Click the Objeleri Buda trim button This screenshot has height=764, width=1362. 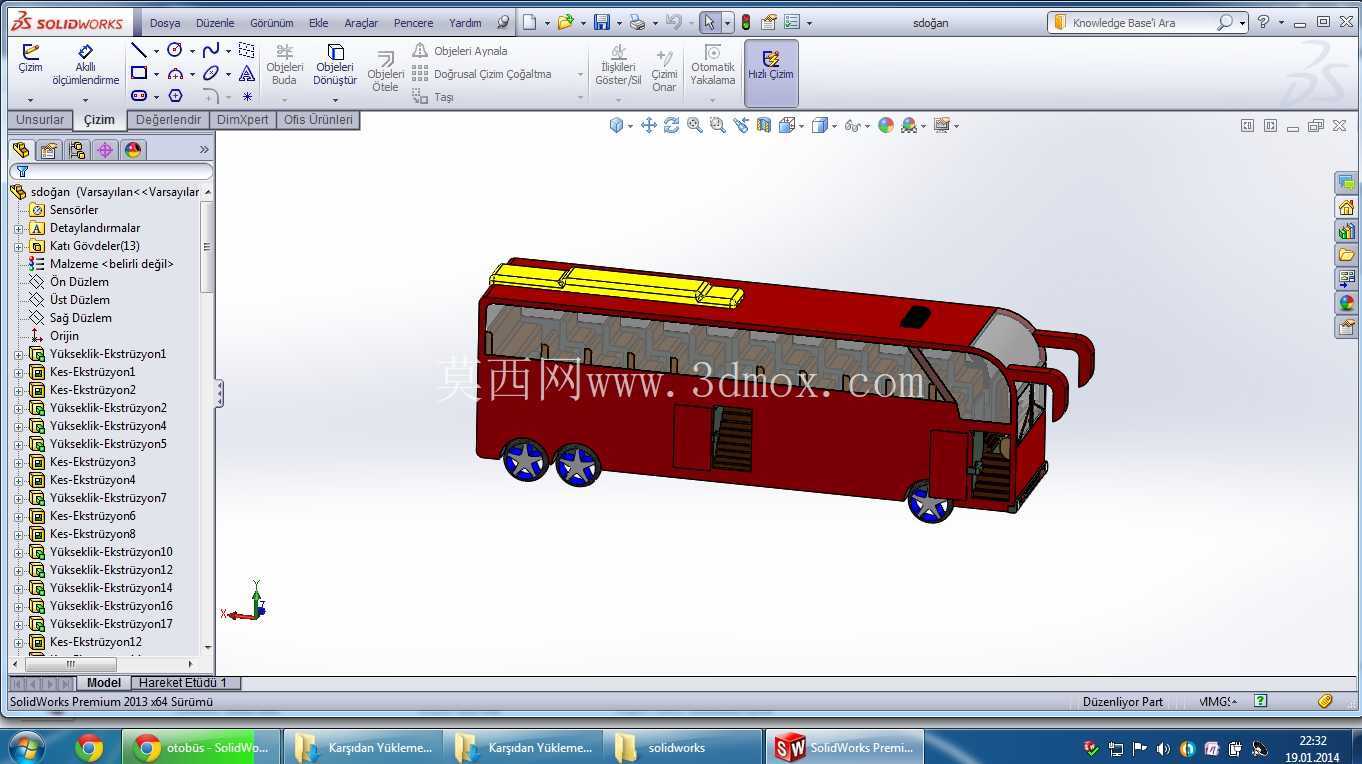[284, 65]
